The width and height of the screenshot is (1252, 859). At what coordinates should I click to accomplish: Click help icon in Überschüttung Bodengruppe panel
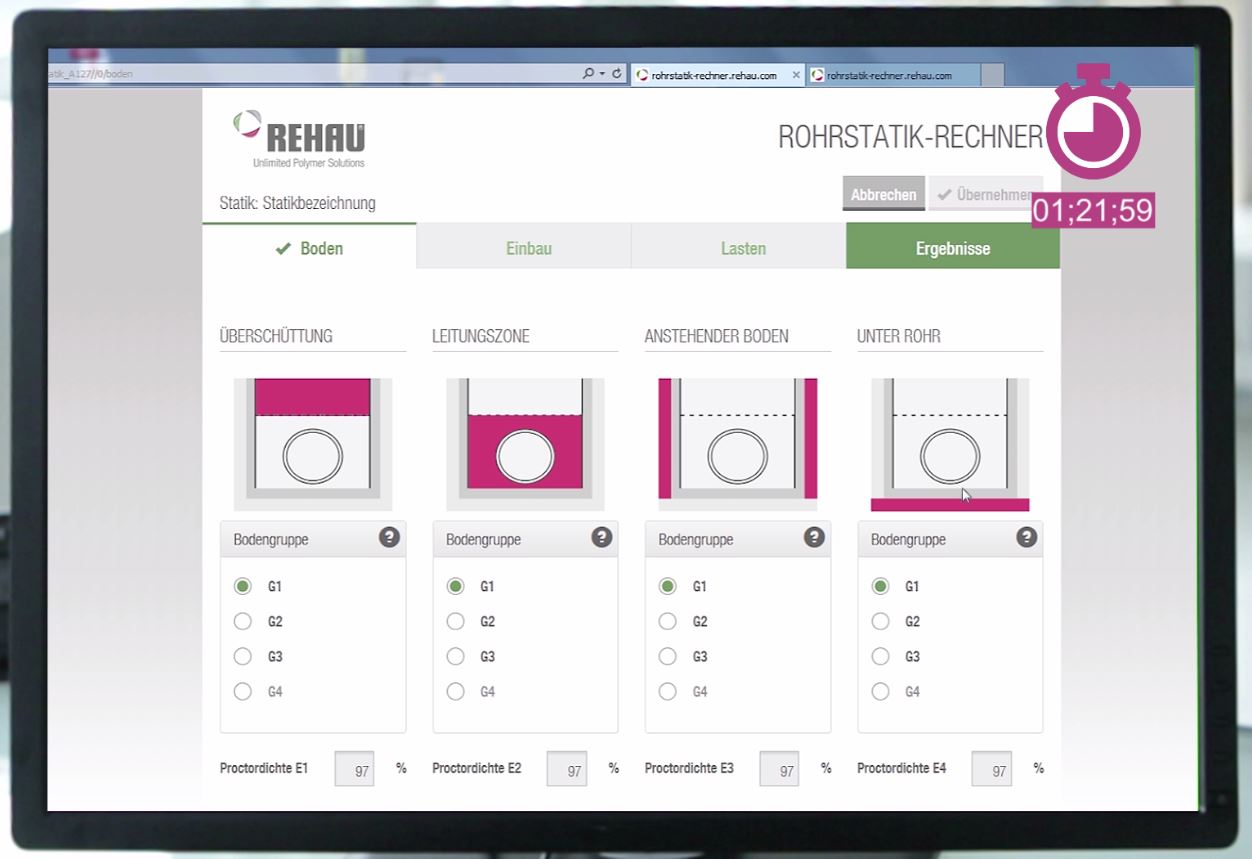pos(389,538)
